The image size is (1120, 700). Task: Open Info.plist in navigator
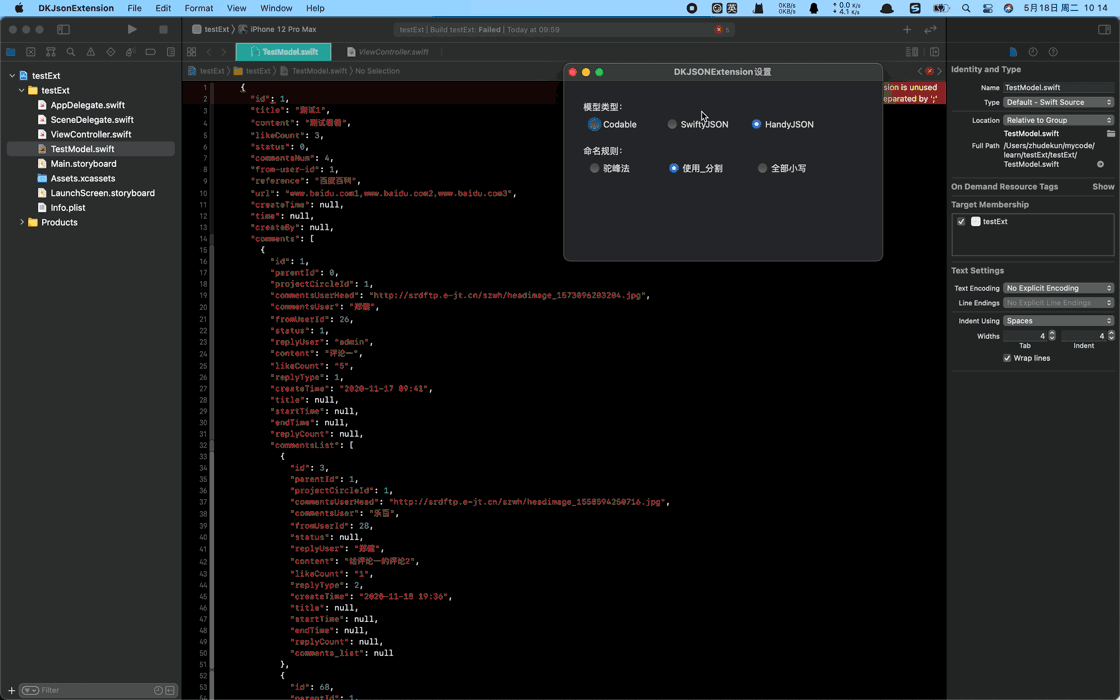tap(67, 208)
